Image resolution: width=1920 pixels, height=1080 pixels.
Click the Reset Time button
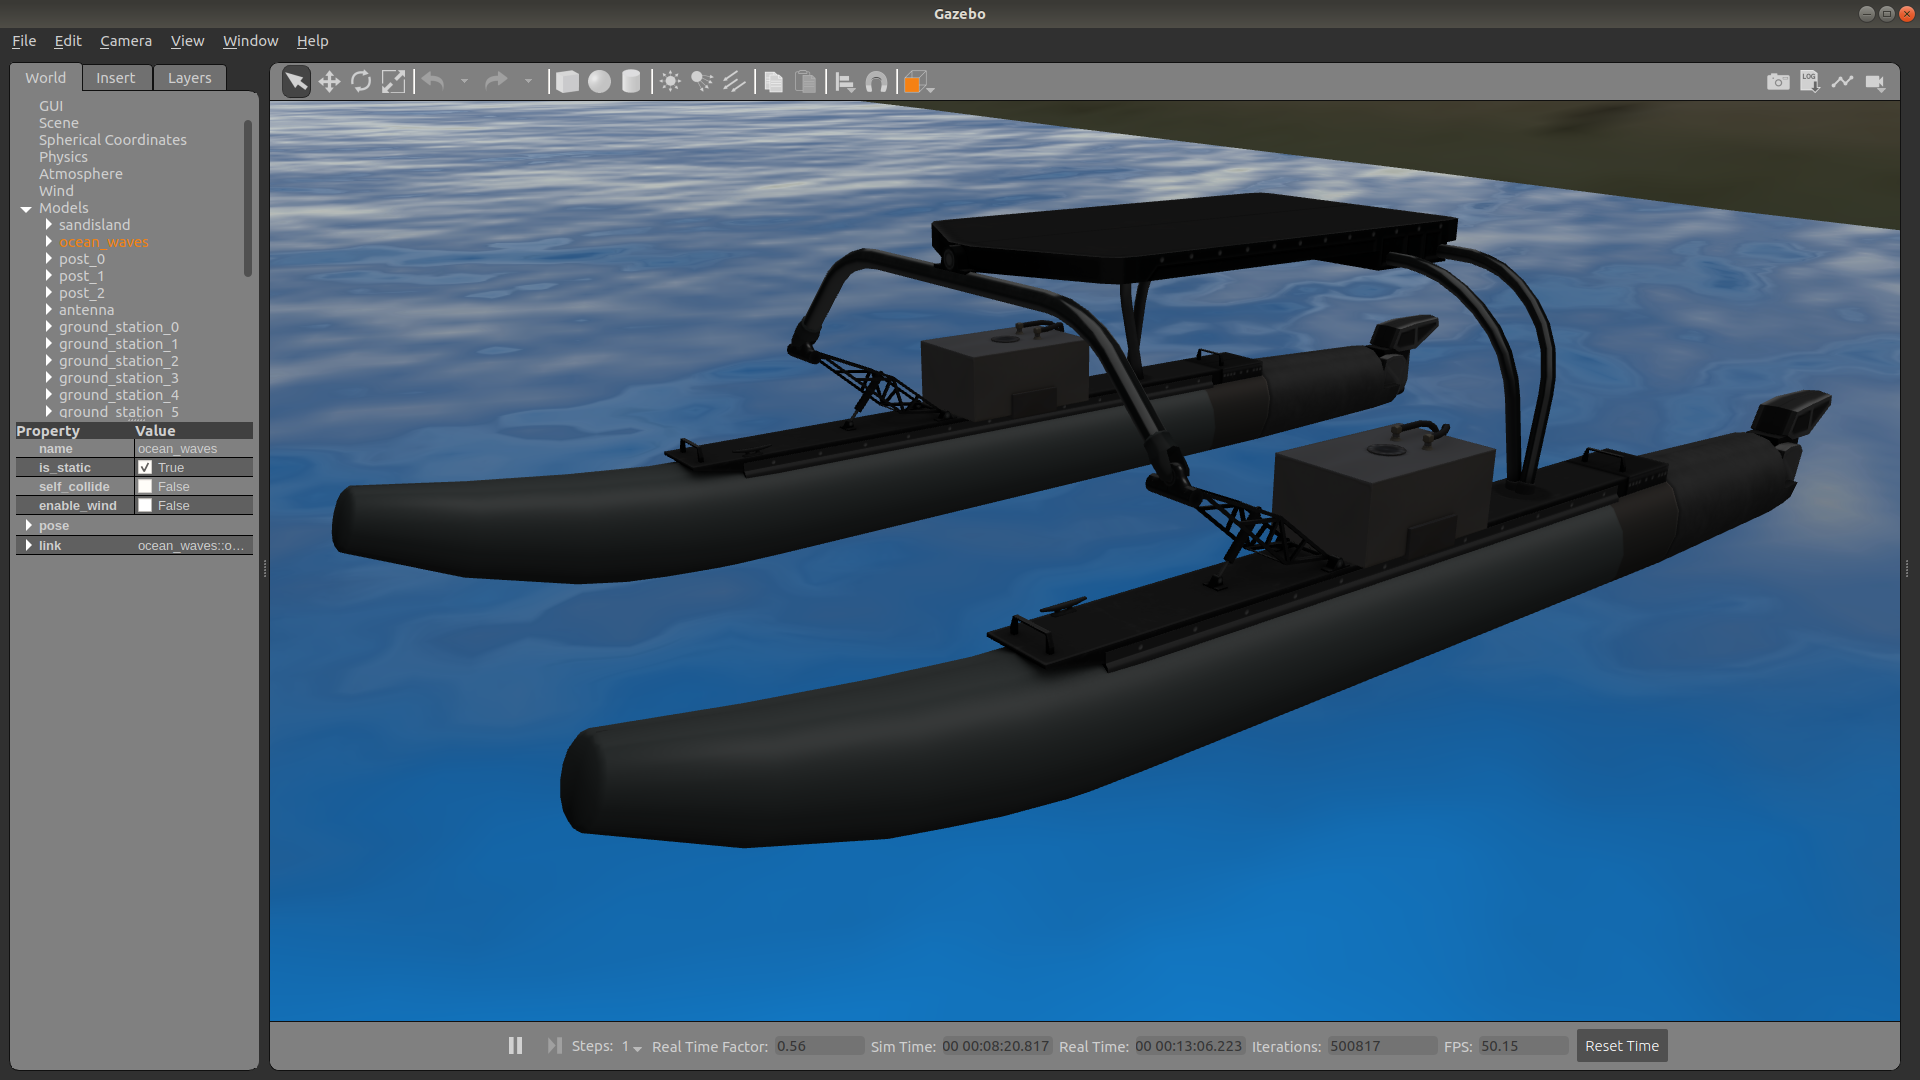click(x=1622, y=1046)
